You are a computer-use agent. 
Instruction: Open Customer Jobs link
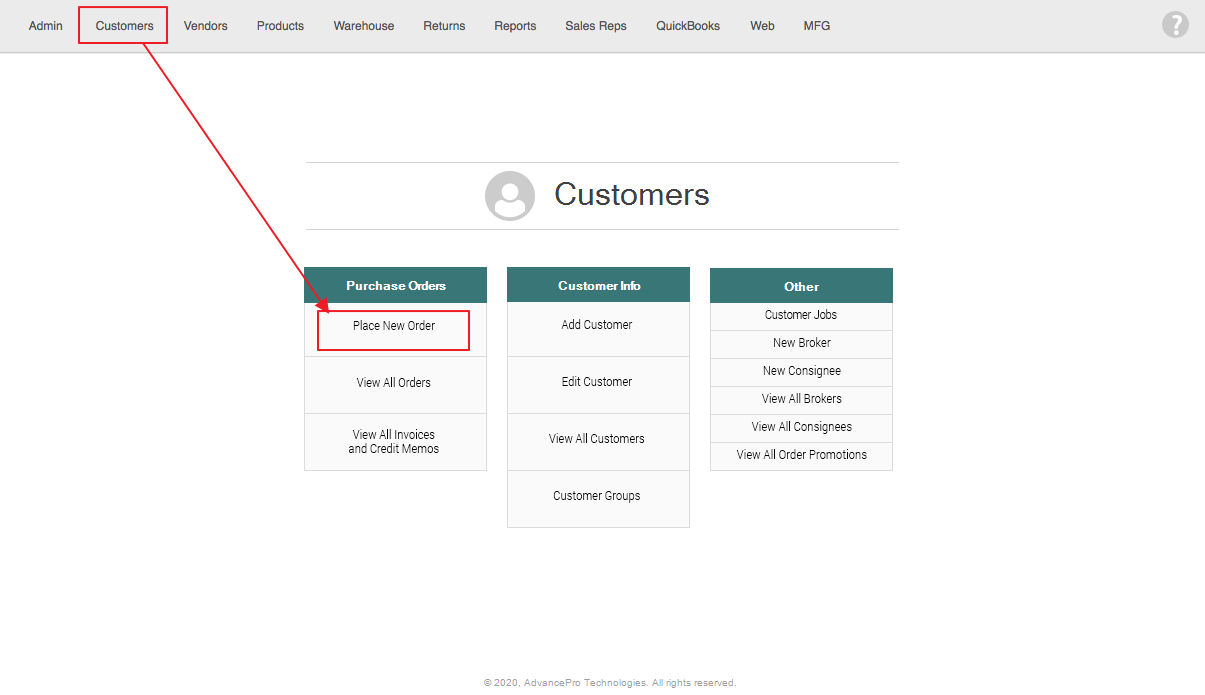coord(801,315)
